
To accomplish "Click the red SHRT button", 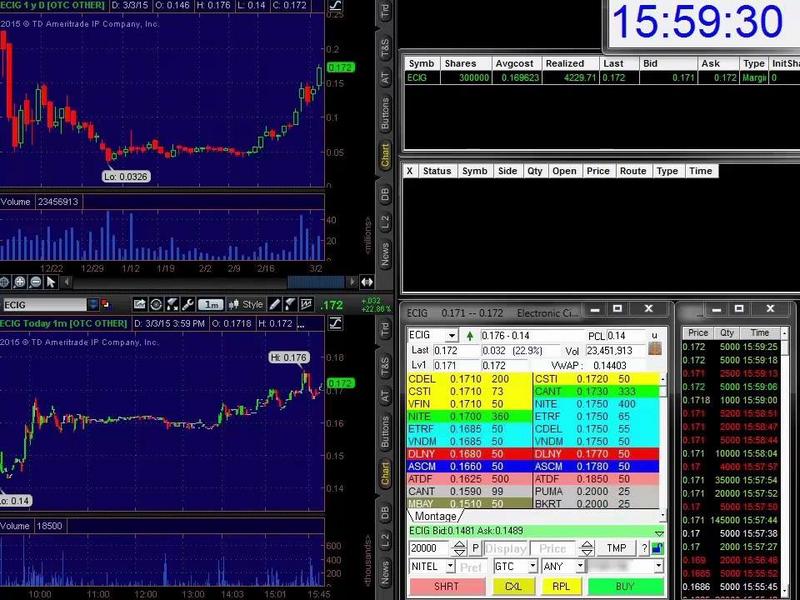I will [x=446, y=586].
